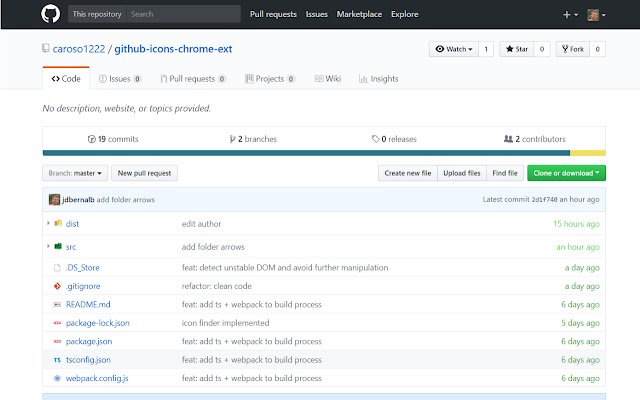View the 2 branches
Screen dimensions: 640x400
point(253,139)
